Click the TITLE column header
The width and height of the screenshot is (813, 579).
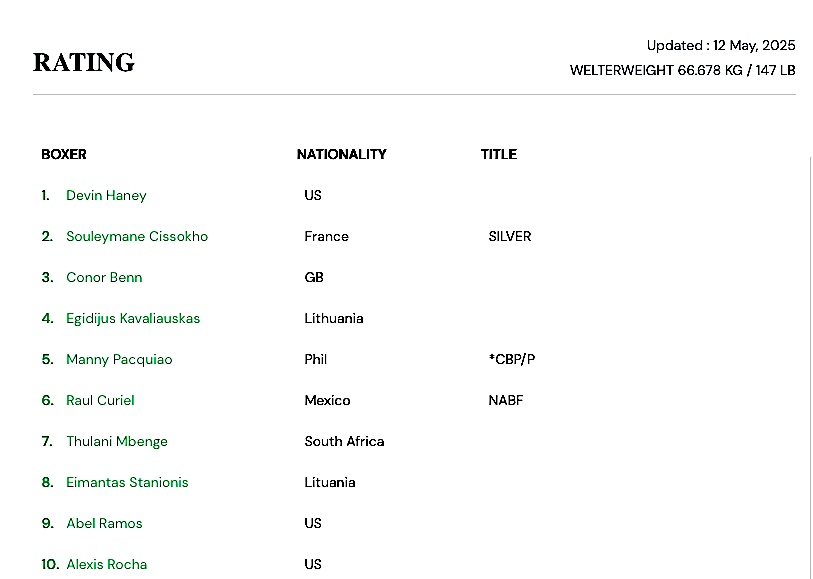pos(498,154)
